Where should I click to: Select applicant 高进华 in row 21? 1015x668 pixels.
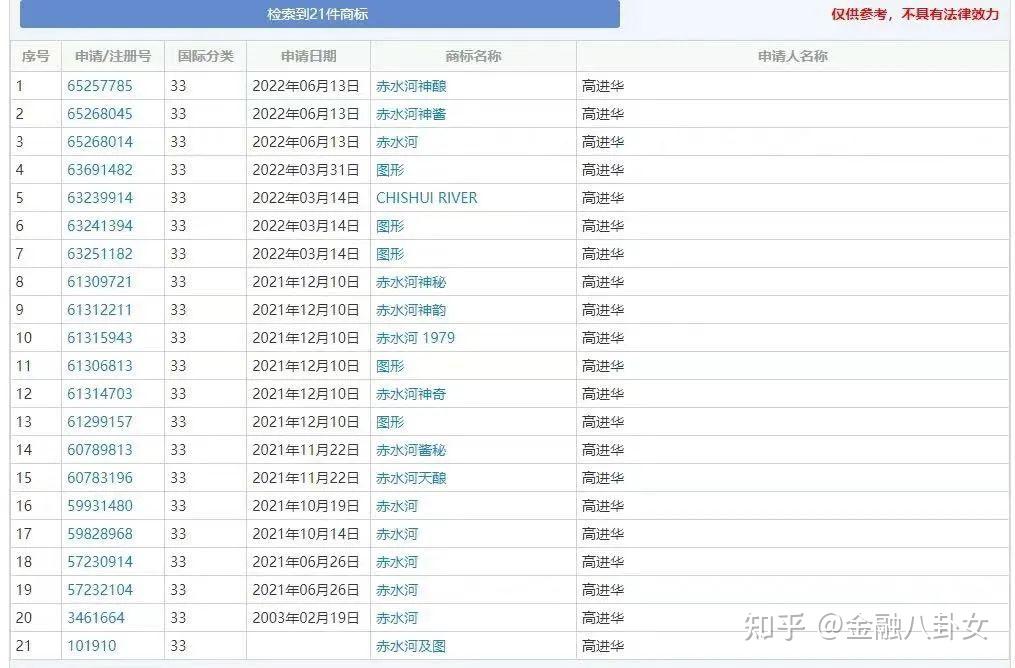603,646
